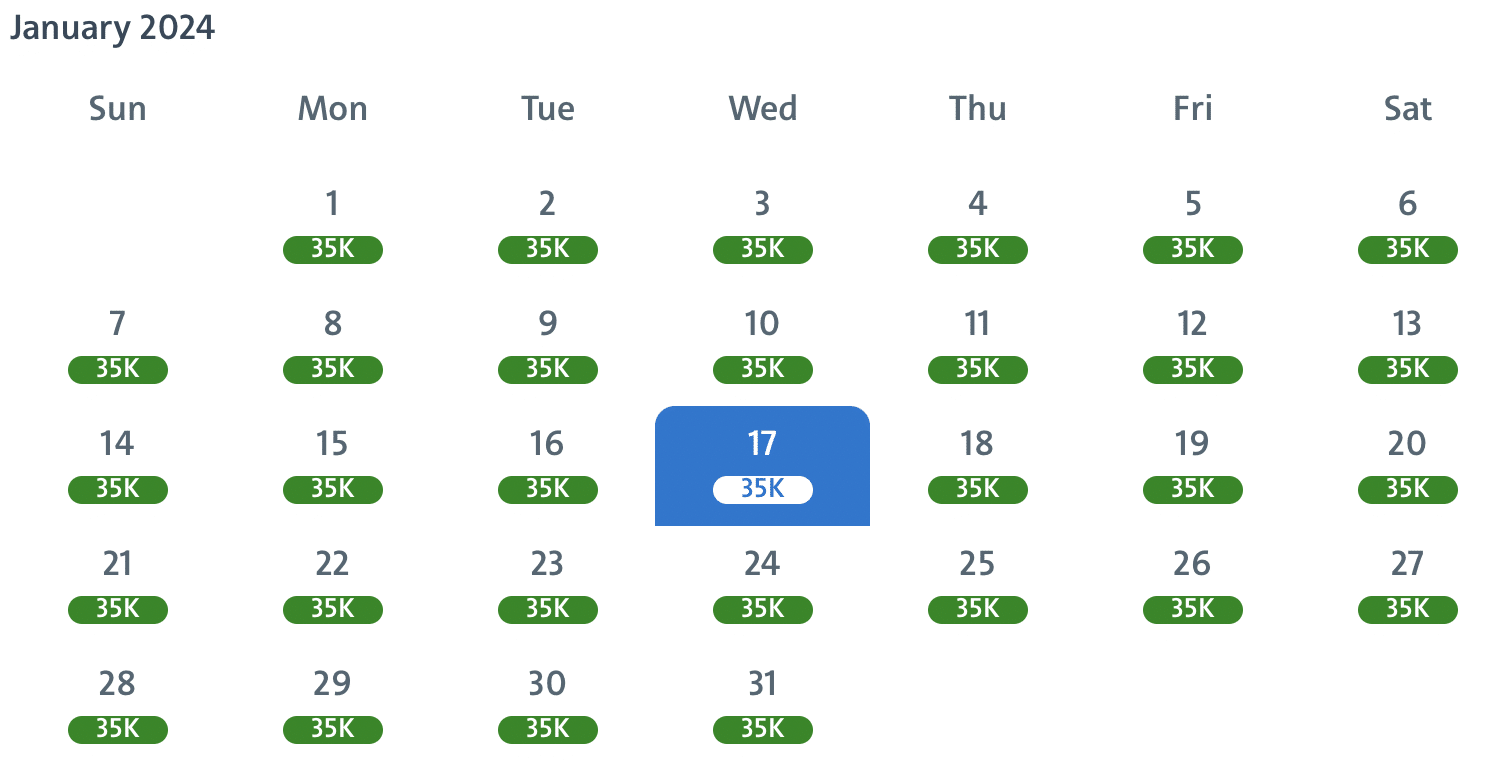This screenshot has height=764, width=1488.
Task: Click the 35K badge for January 23
Action: (547, 609)
